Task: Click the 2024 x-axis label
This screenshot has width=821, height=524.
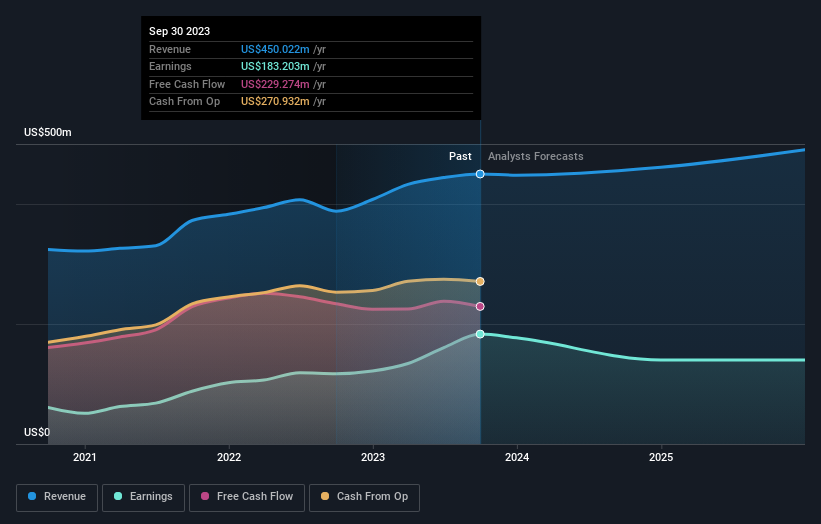Action: tap(517, 457)
